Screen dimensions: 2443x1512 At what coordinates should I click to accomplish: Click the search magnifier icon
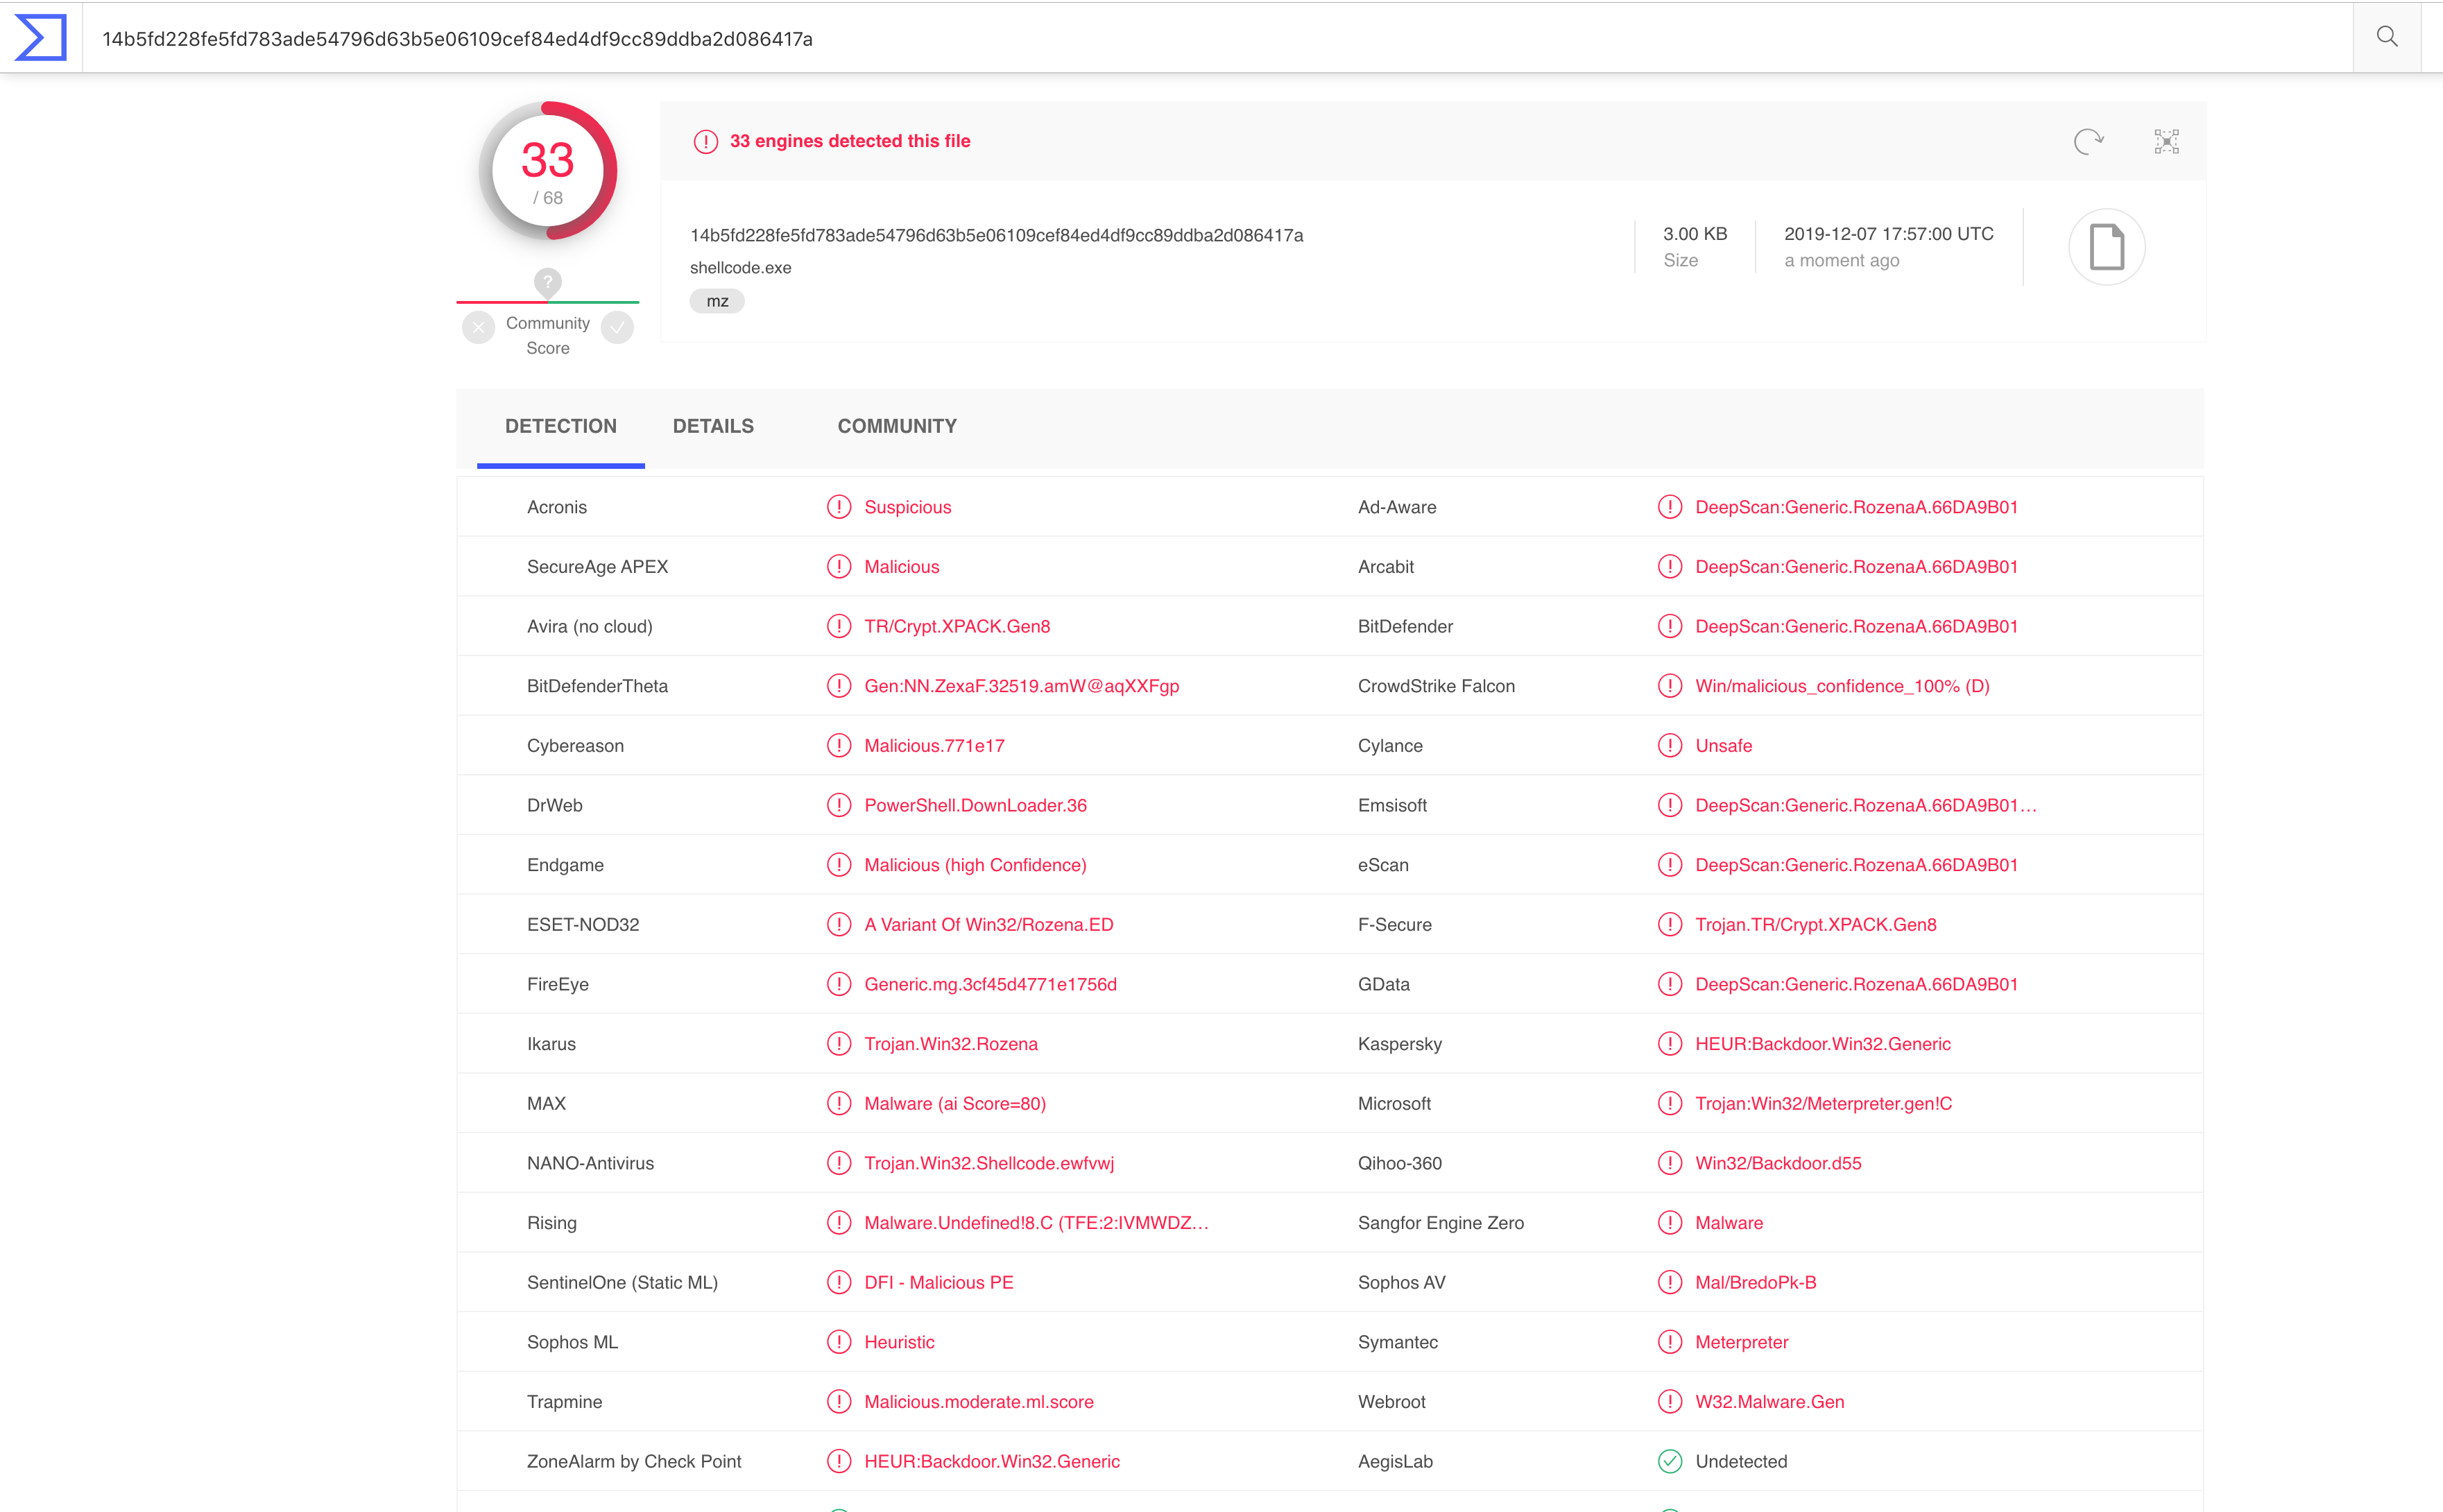click(2387, 37)
